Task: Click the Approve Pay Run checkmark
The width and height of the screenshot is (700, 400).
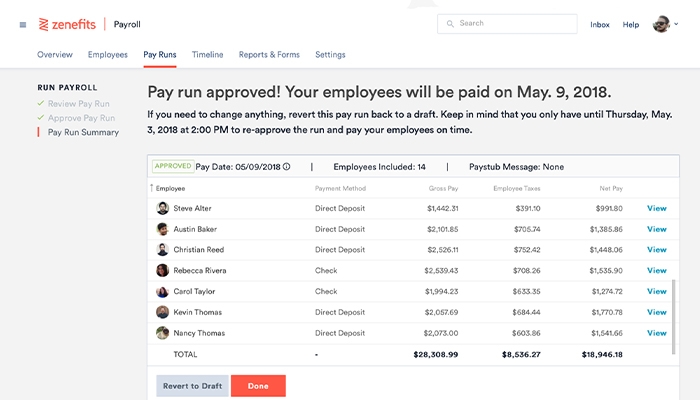Action: (x=41, y=117)
